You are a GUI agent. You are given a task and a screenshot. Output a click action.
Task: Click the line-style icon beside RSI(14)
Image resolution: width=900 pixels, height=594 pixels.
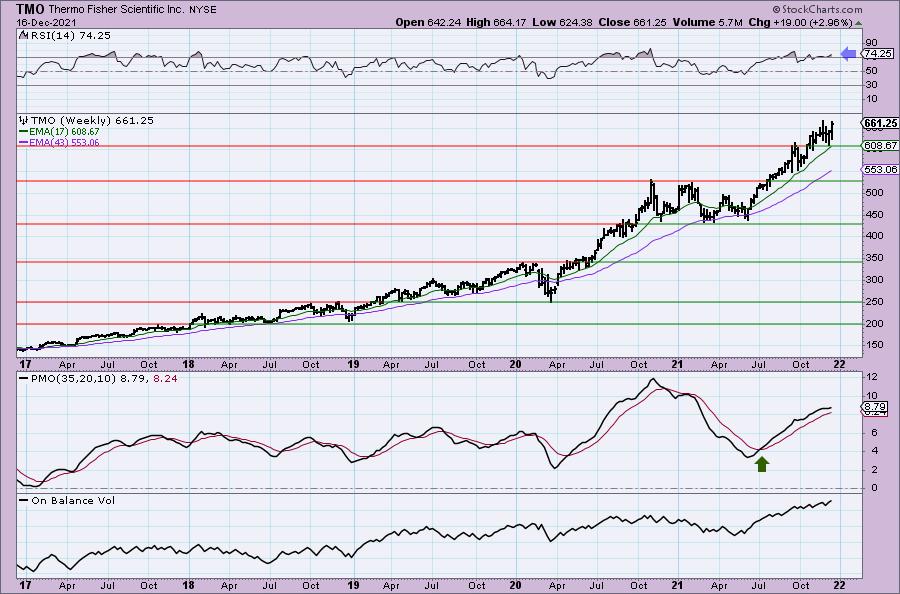pyautogui.click(x=22, y=35)
